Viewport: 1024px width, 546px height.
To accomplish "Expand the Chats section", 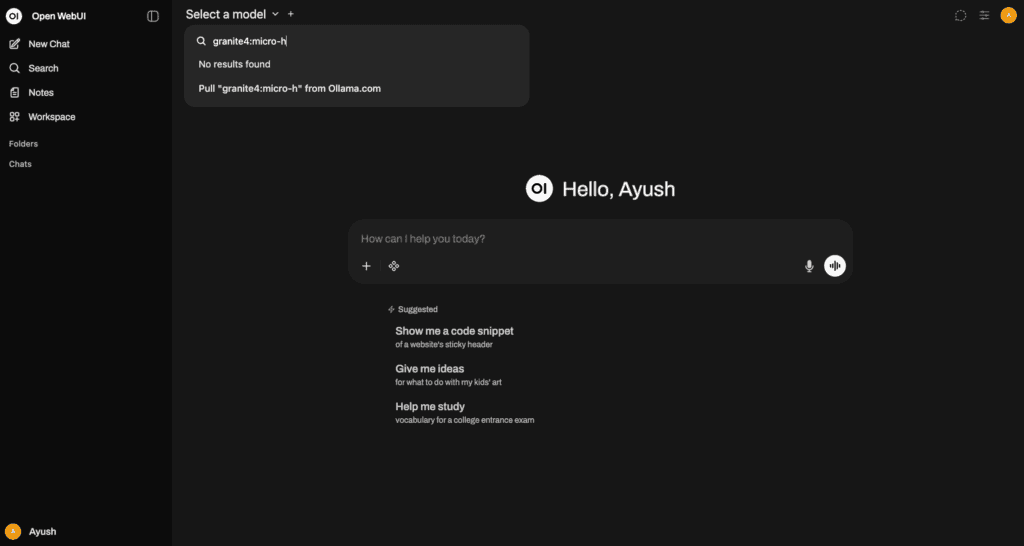I will coord(20,164).
